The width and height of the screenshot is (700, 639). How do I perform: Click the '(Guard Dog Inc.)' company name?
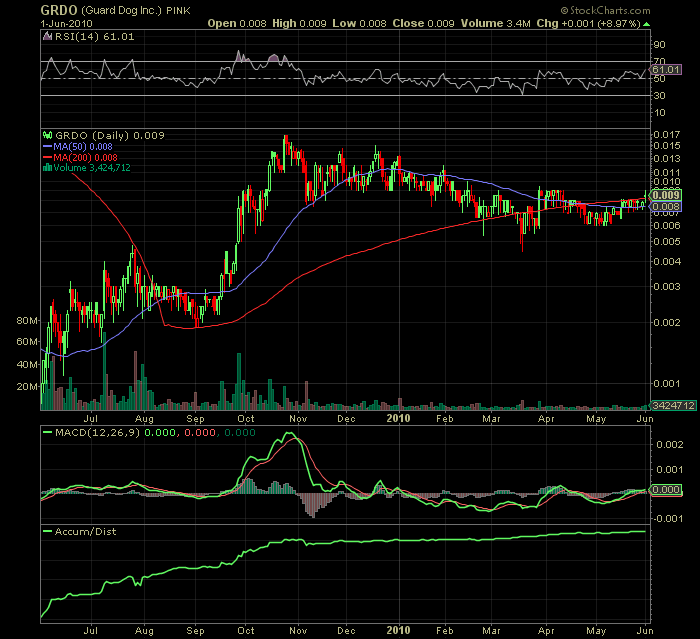click(121, 10)
